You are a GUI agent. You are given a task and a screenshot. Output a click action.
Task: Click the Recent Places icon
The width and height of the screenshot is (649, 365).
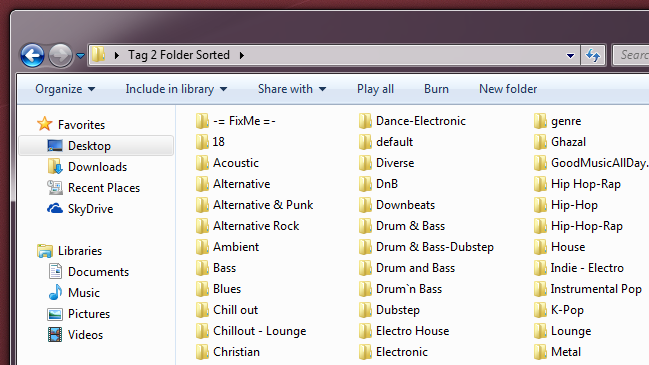[x=55, y=187]
